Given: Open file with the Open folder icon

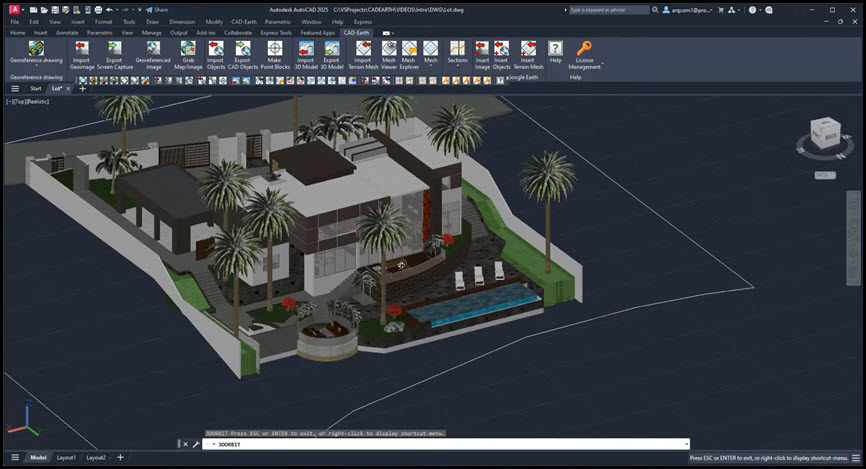Looking at the screenshot, I should pos(44,10).
